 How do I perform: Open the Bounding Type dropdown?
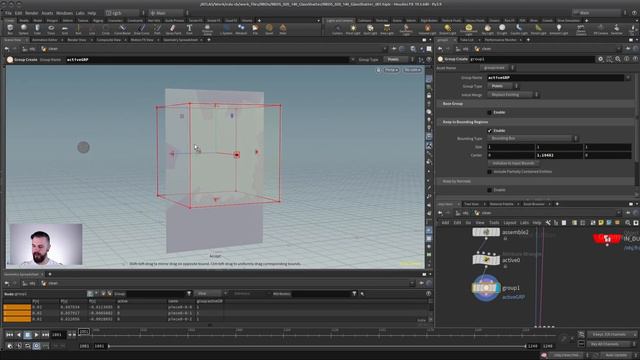pyautogui.click(x=533, y=138)
